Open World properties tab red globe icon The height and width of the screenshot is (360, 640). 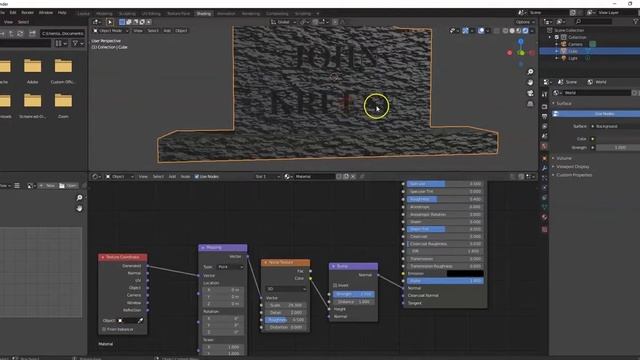click(x=544, y=146)
